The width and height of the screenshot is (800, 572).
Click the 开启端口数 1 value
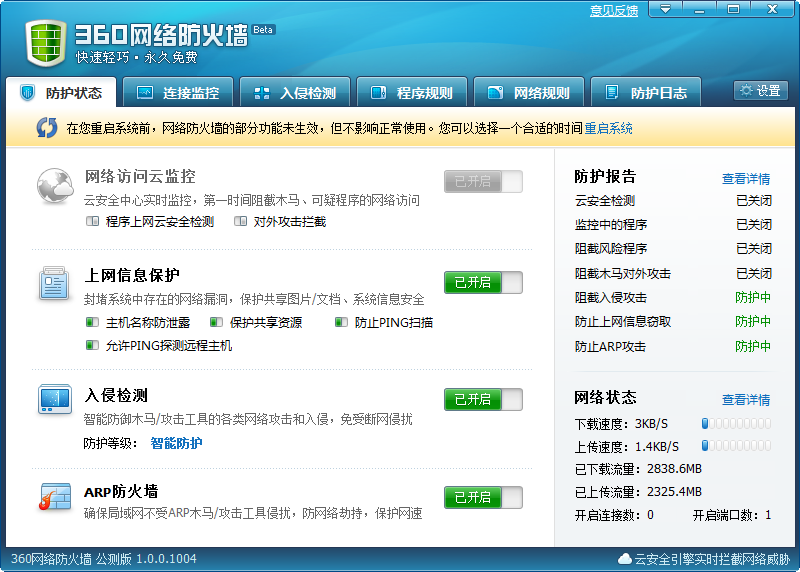click(768, 515)
